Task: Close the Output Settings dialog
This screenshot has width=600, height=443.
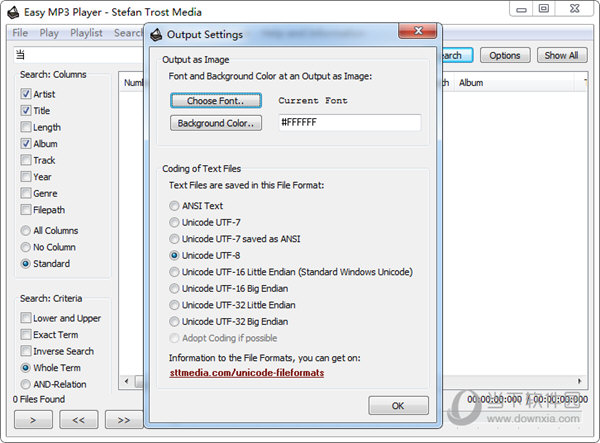Action: 417,31
